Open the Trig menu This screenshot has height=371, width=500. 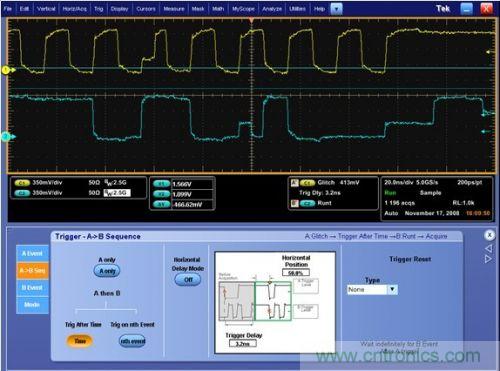tap(99, 9)
